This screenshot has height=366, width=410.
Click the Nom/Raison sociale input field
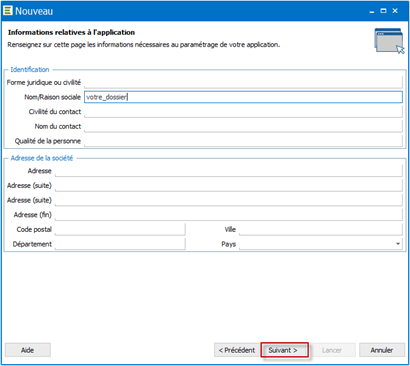coord(243,97)
